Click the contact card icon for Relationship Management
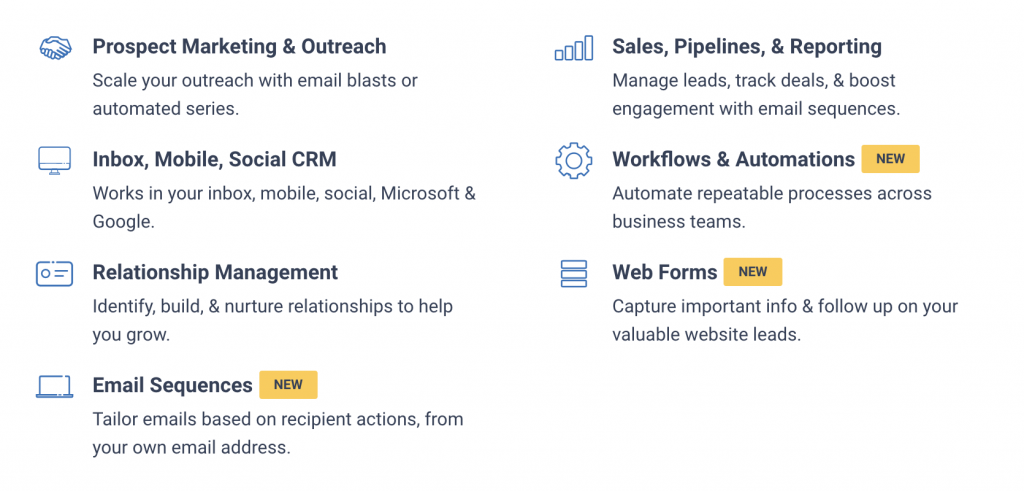1024x491 pixels. click(54, 273)
